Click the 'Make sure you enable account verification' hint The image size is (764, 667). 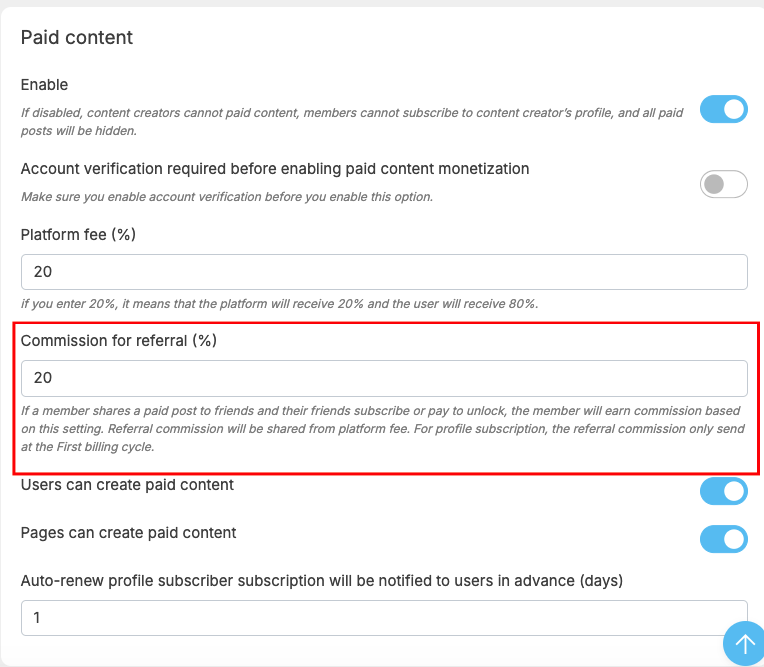click(x=227, y=197)
